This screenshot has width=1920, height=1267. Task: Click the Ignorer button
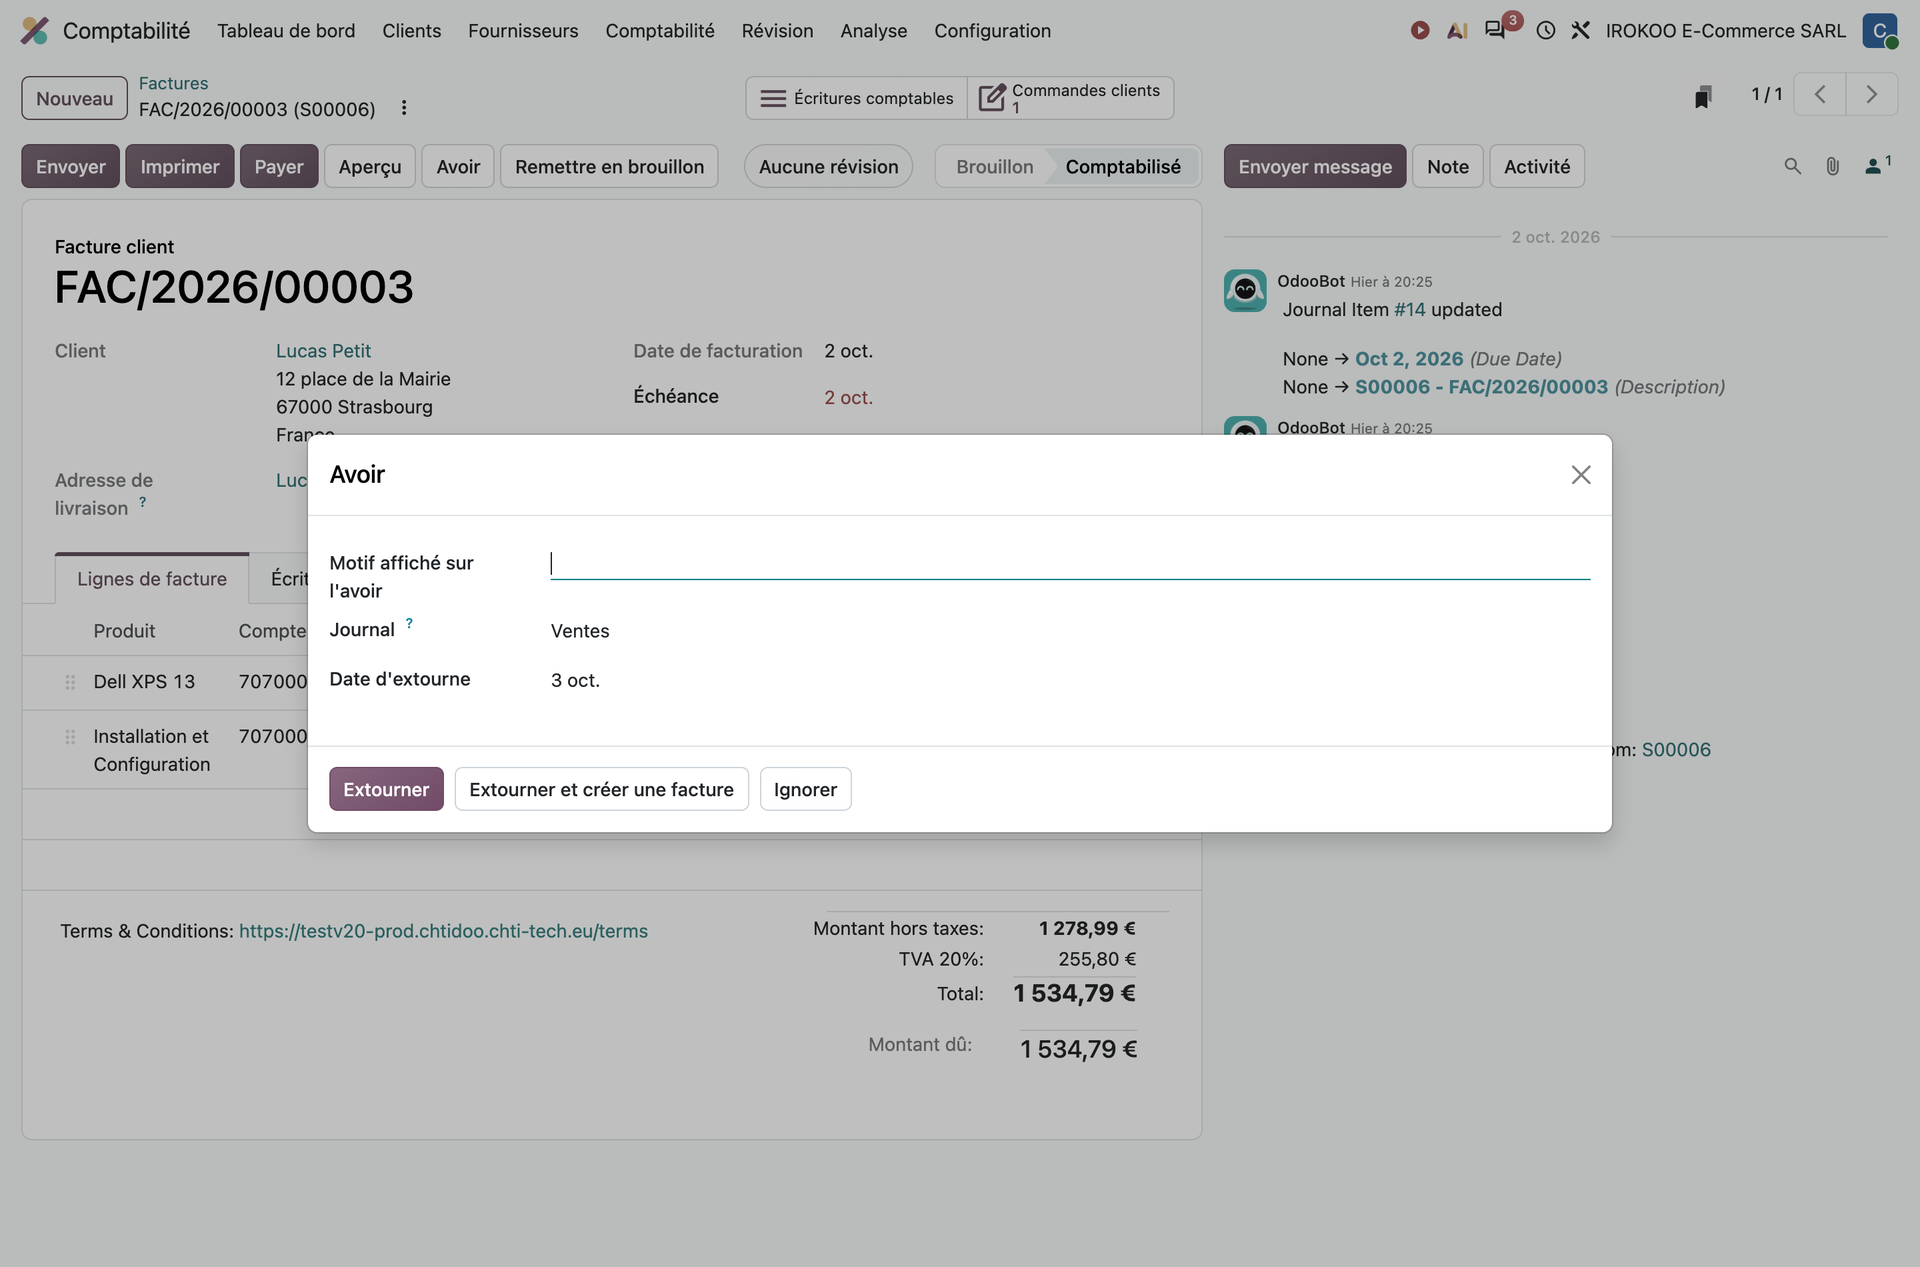click(805, 789)
